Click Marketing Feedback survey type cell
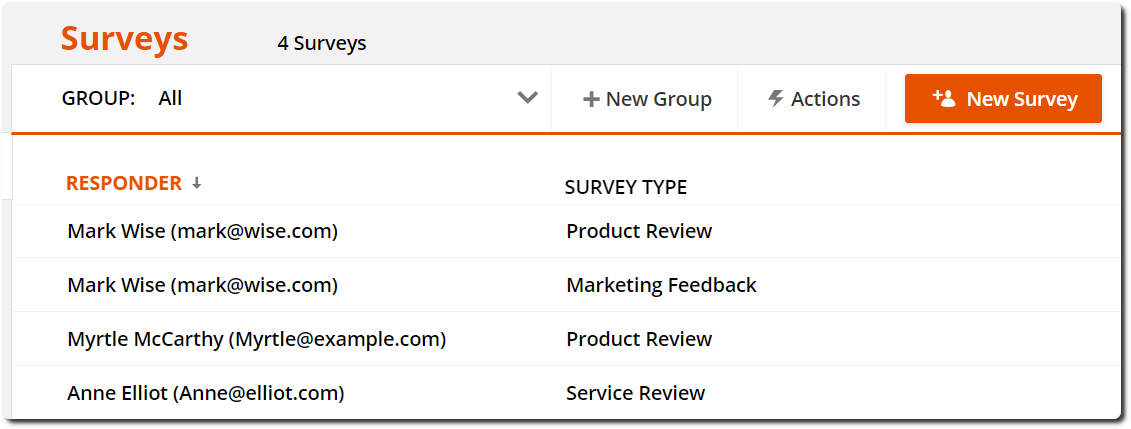 pos(661,285)
